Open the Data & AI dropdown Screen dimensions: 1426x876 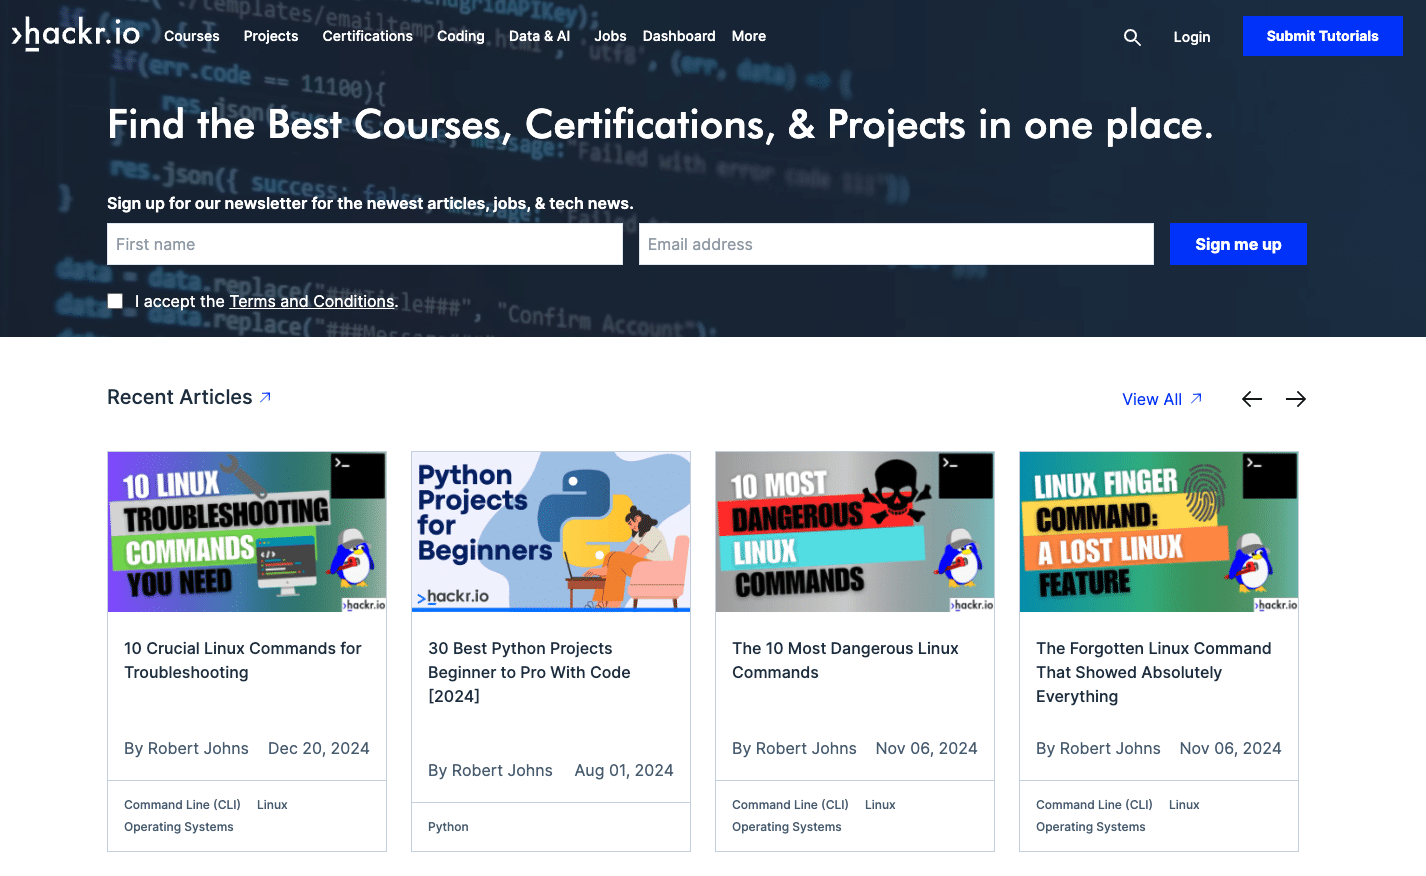(539, 36)
